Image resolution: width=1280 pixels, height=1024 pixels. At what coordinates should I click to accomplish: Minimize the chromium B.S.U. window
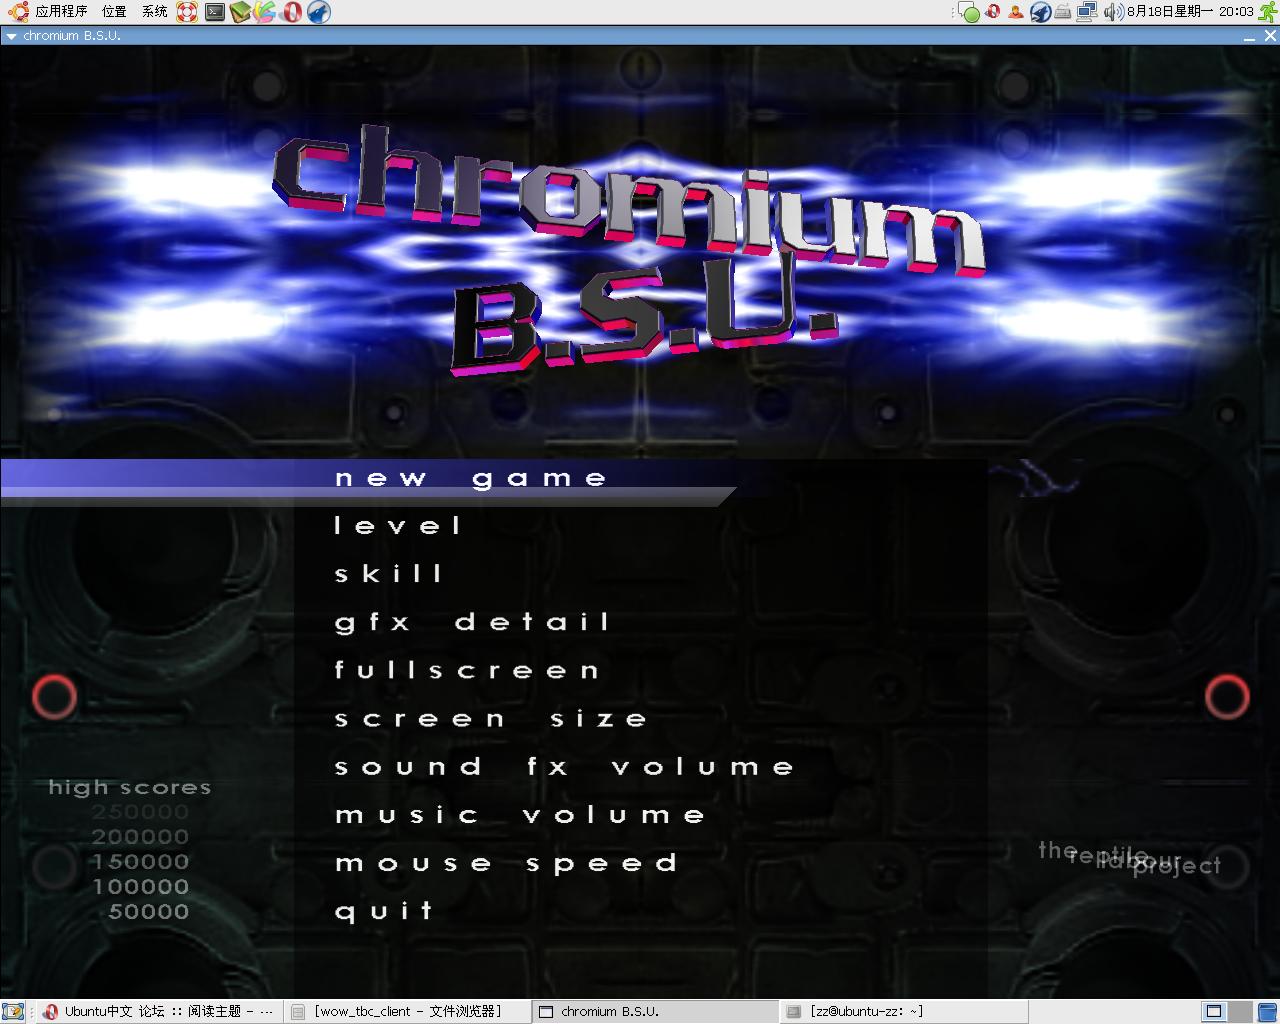pos(1250,36)
